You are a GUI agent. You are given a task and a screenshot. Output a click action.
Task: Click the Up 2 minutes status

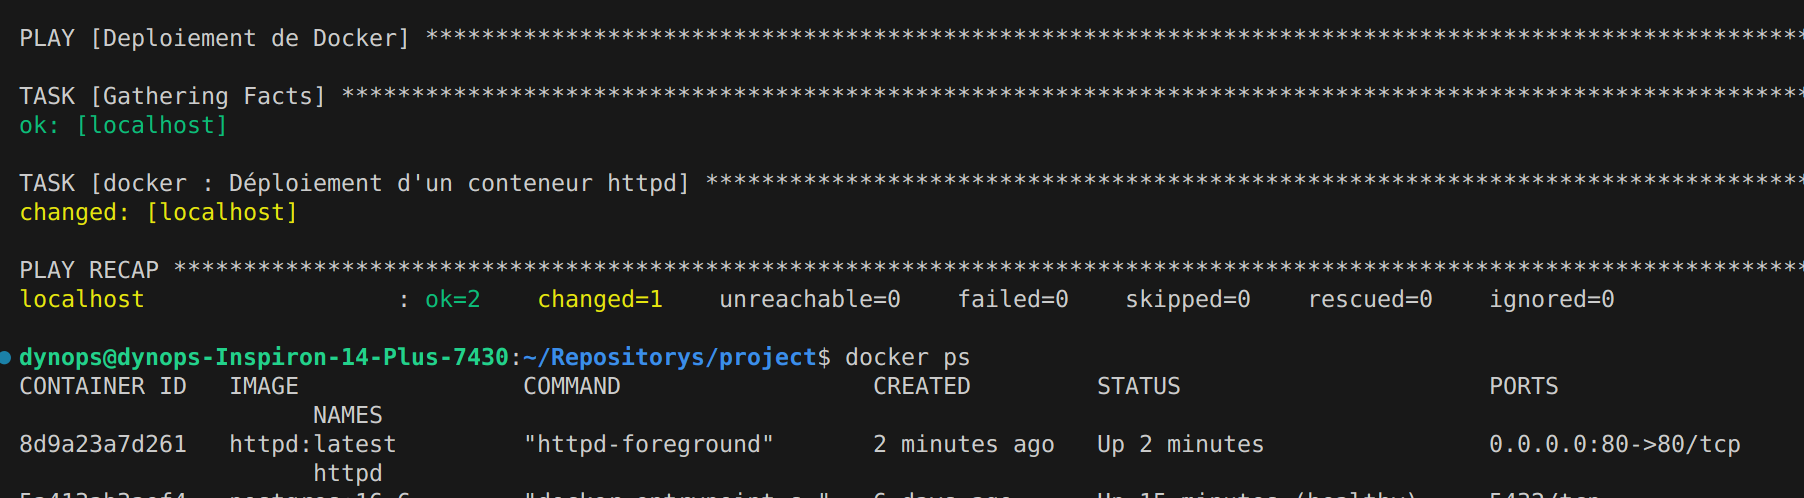tap(1181, 444)
